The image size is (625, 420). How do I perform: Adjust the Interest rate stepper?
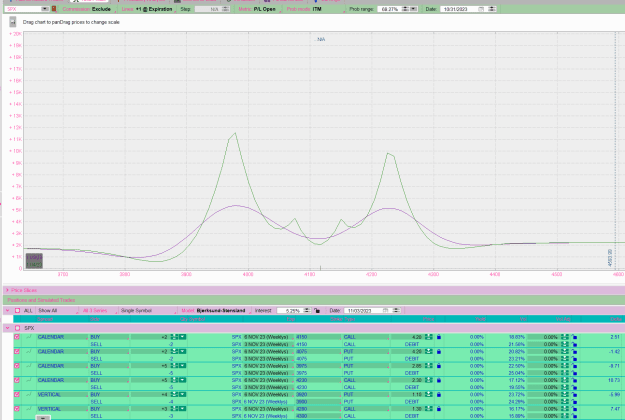point(307,310)
